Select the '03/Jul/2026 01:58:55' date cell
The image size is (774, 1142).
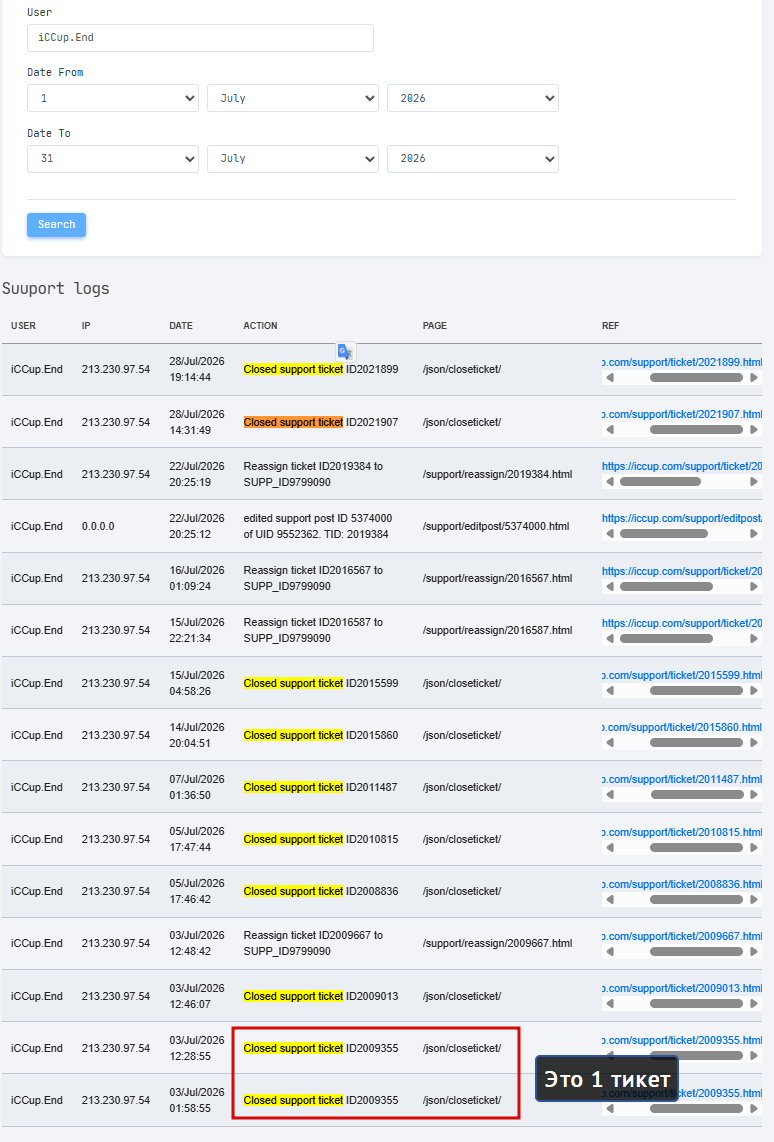[x=197, y=1100]
